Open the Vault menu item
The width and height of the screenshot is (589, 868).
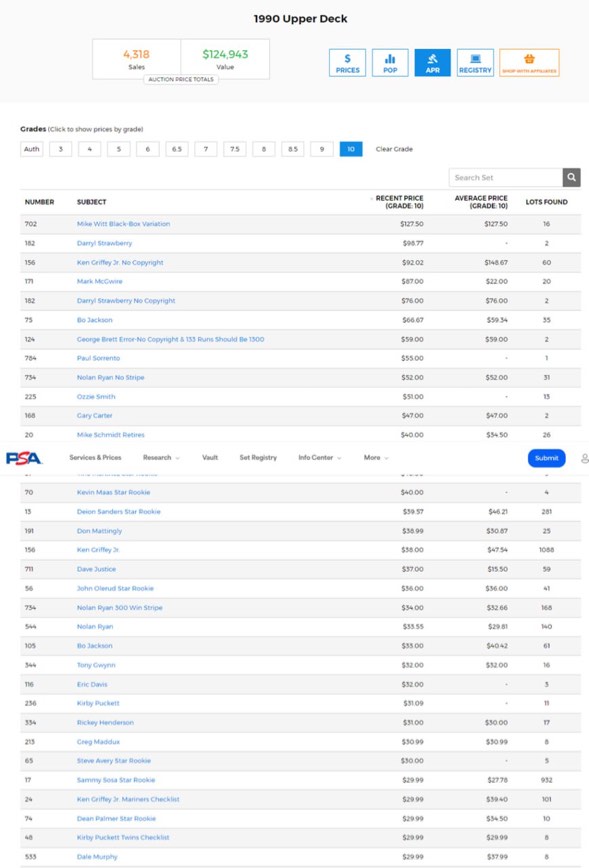point(210,458)
